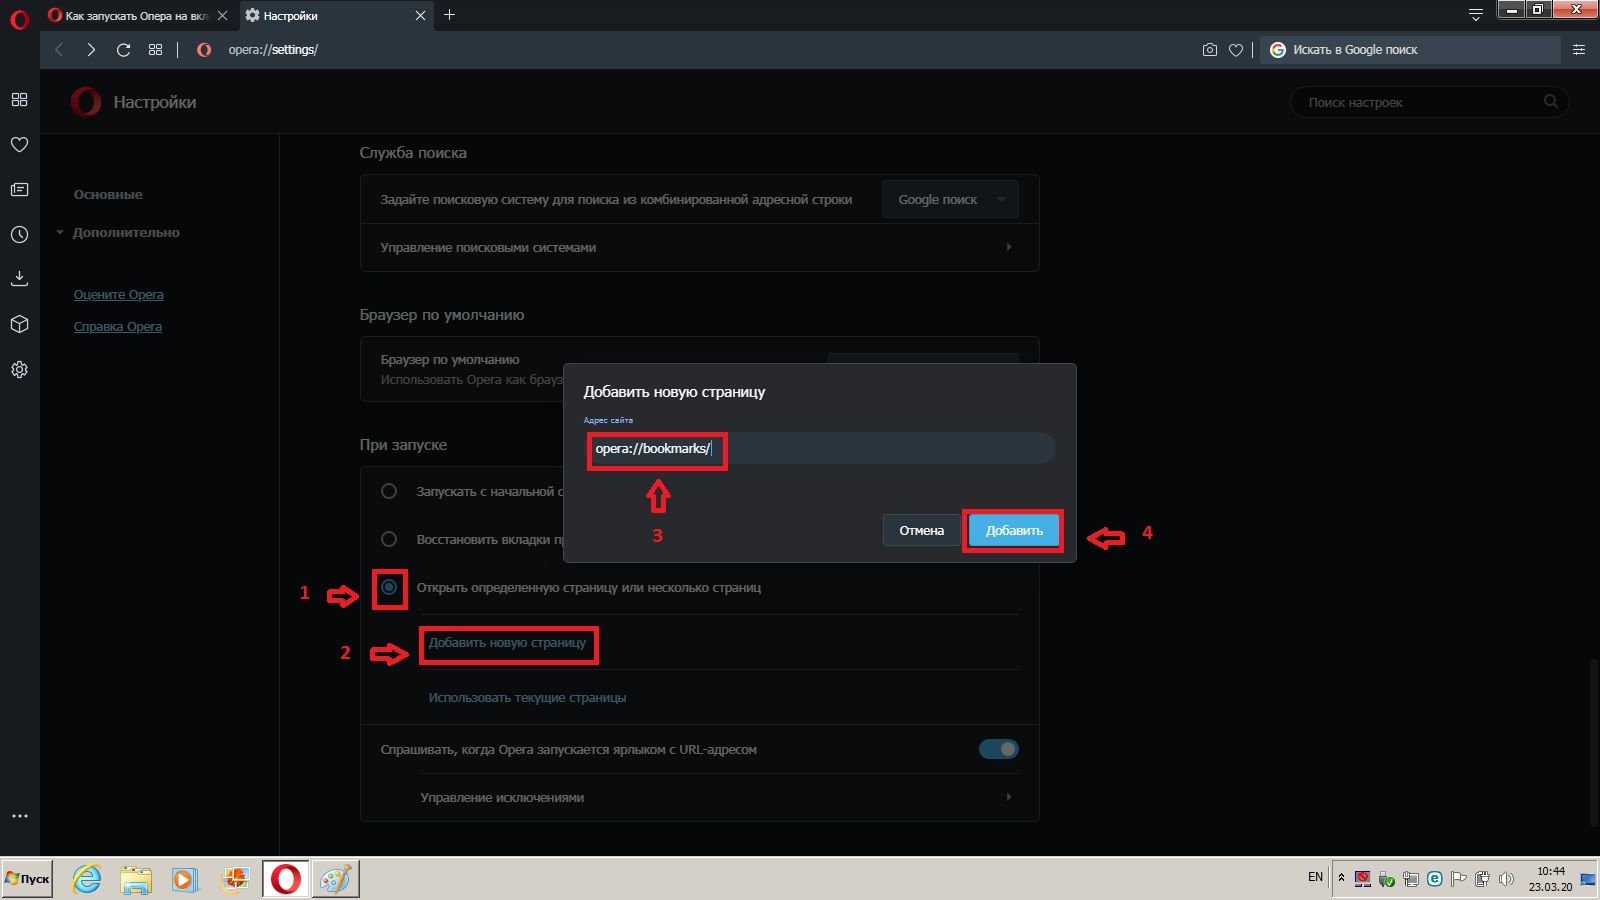Image resolution: width=1600 pixels, height=900 pixels.
Task: Open Settings gear icon in the sidebar
Action: tap(19, 369)
